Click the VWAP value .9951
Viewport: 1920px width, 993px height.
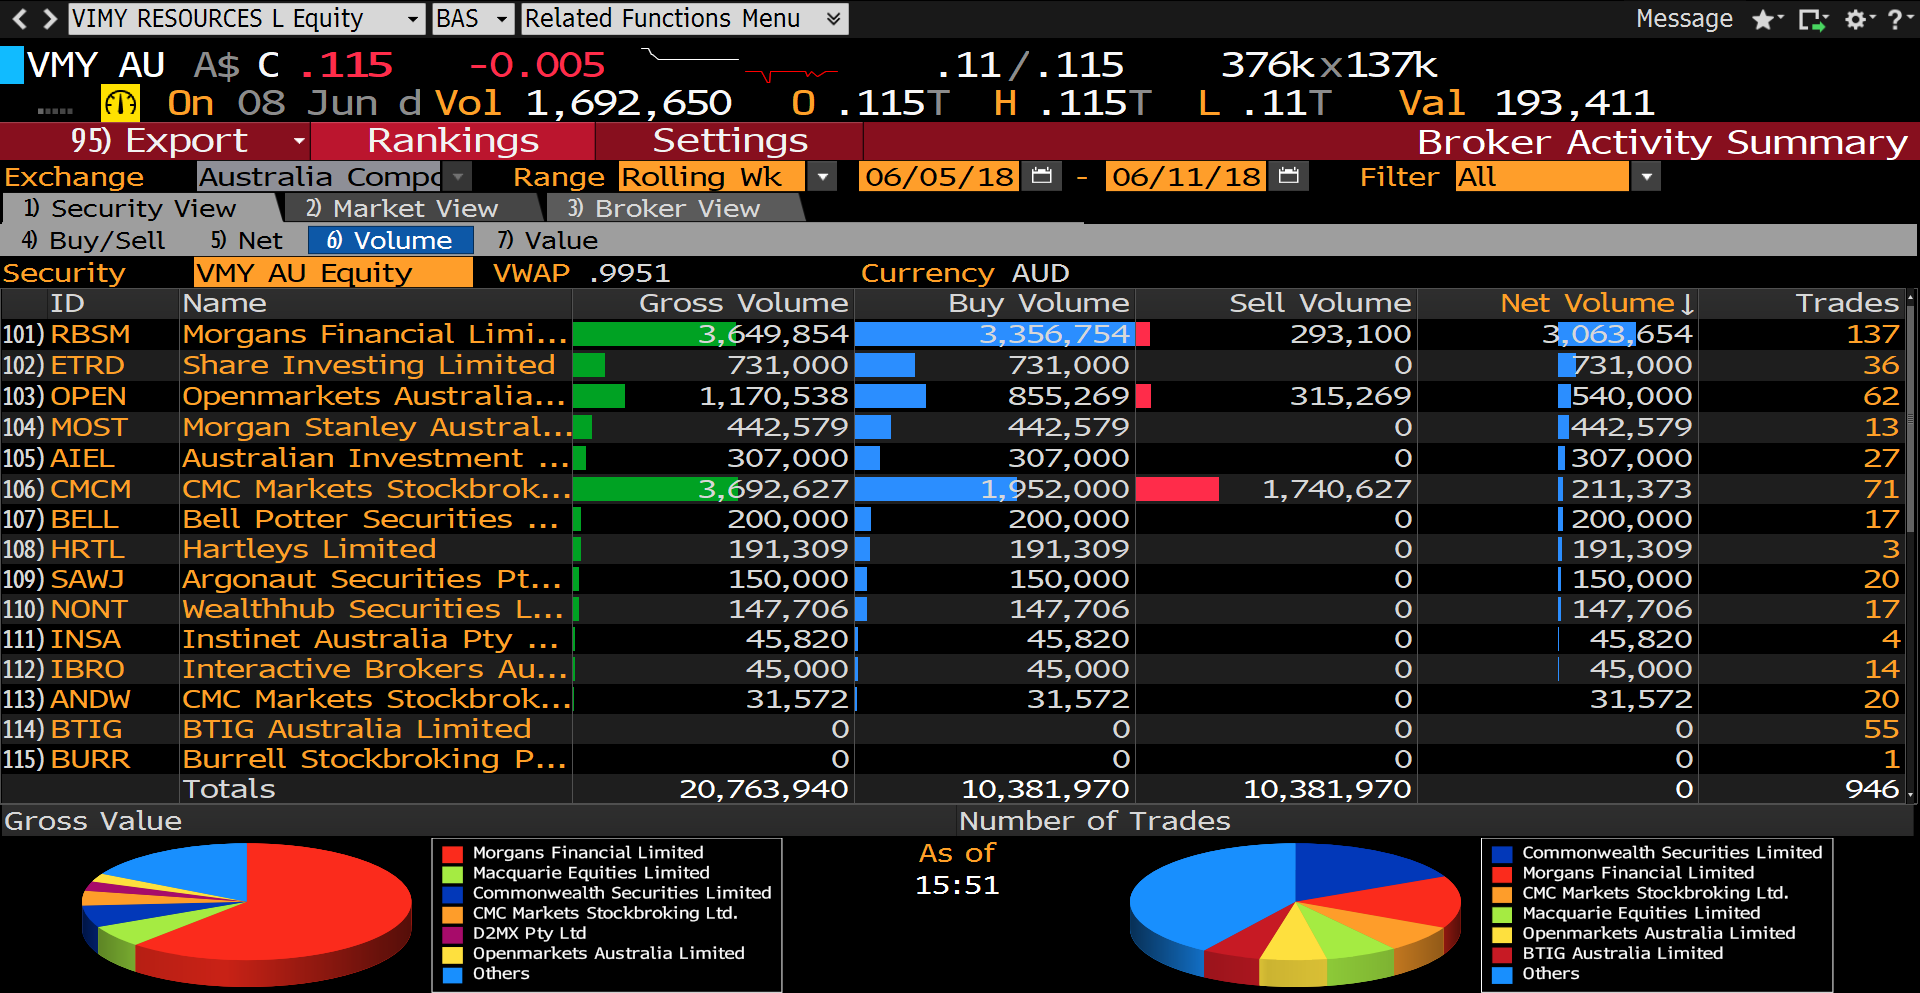click(630, 273)
